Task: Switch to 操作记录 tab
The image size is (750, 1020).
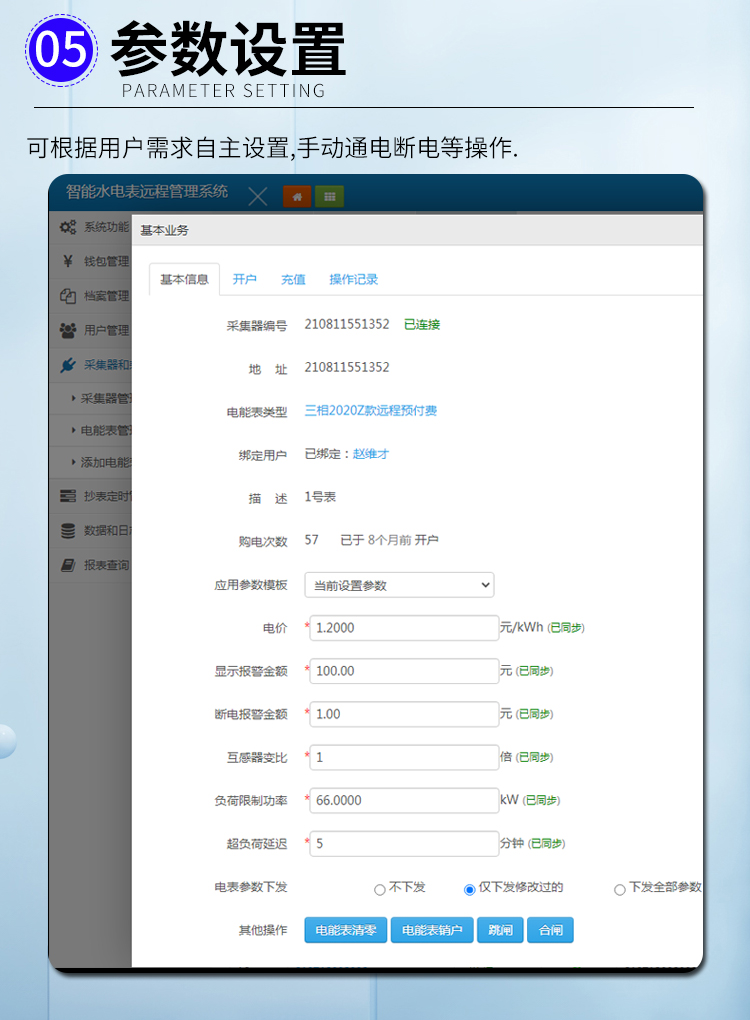Action: point(353,279)
